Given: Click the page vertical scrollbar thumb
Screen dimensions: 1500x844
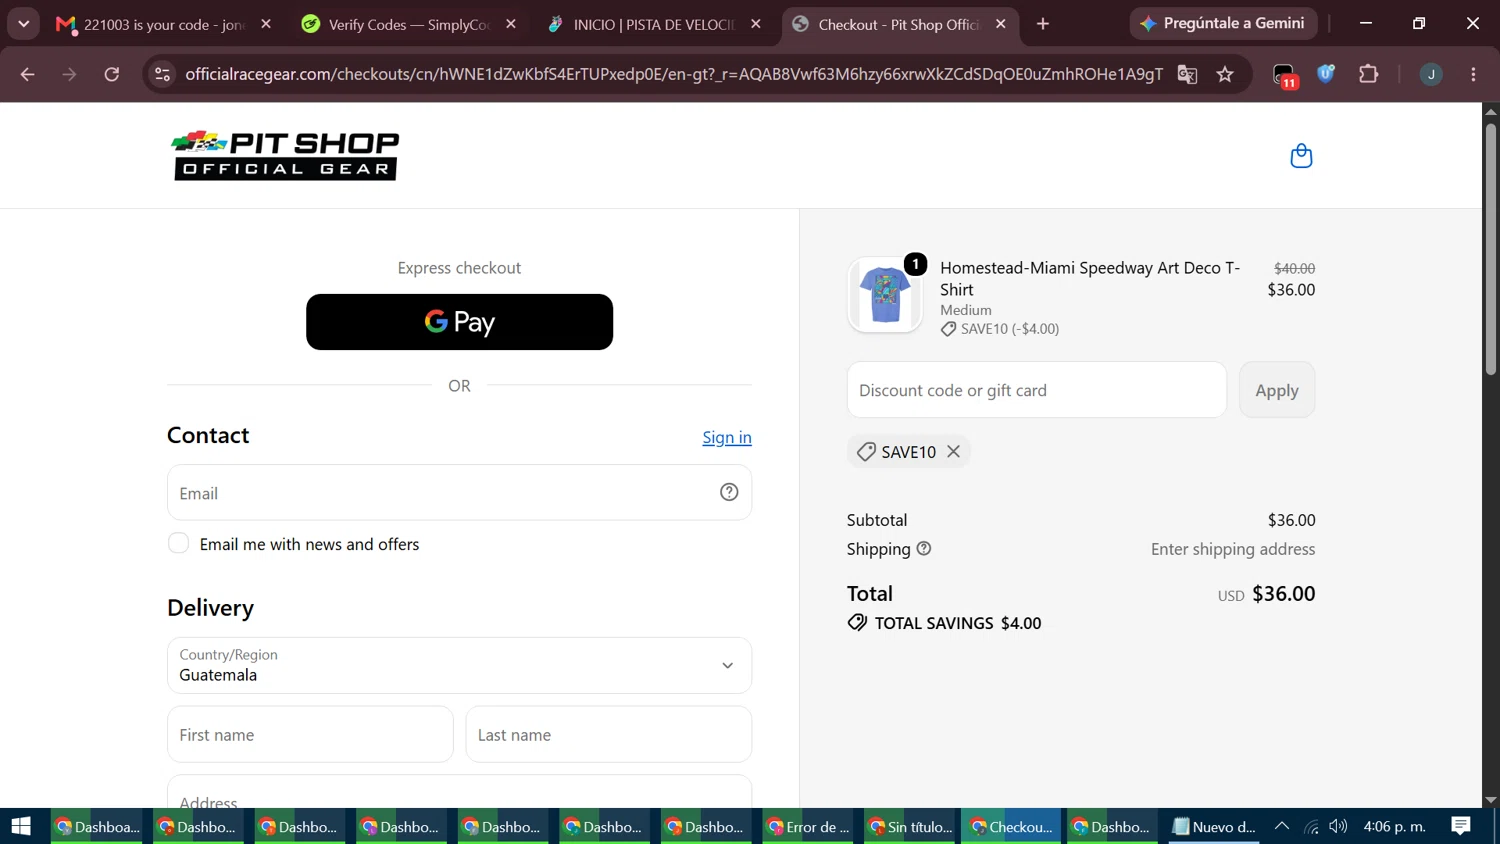Looking at the screenshot, I should [x=1491, y=248].
